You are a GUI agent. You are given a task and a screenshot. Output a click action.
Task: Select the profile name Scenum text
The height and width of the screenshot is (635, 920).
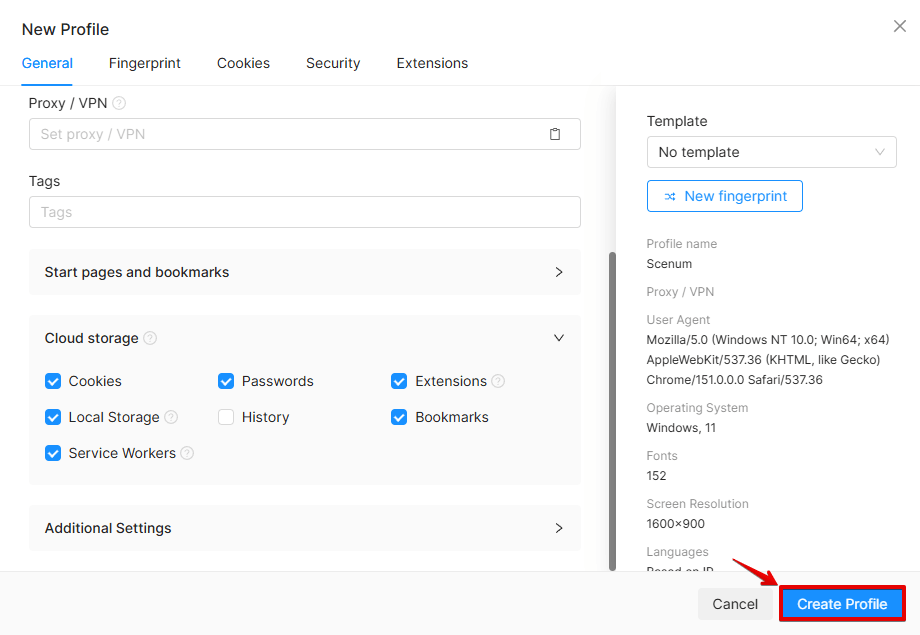(x=669, y=264)
